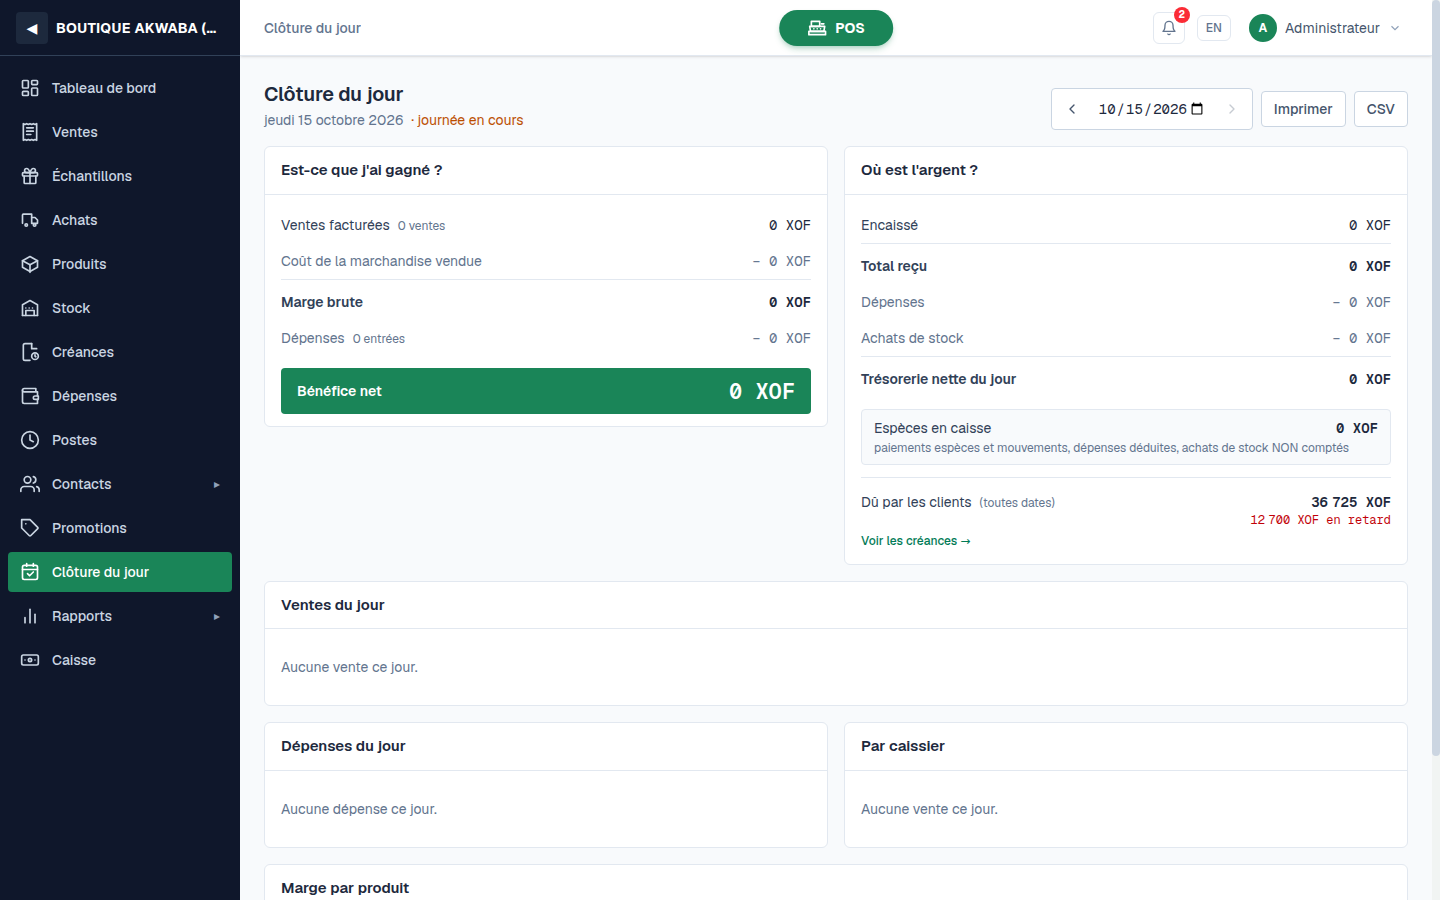Click the '12 700 XOF en retard' amount
Viewport: 1440px width, 900px height.
pos(1320,520)
